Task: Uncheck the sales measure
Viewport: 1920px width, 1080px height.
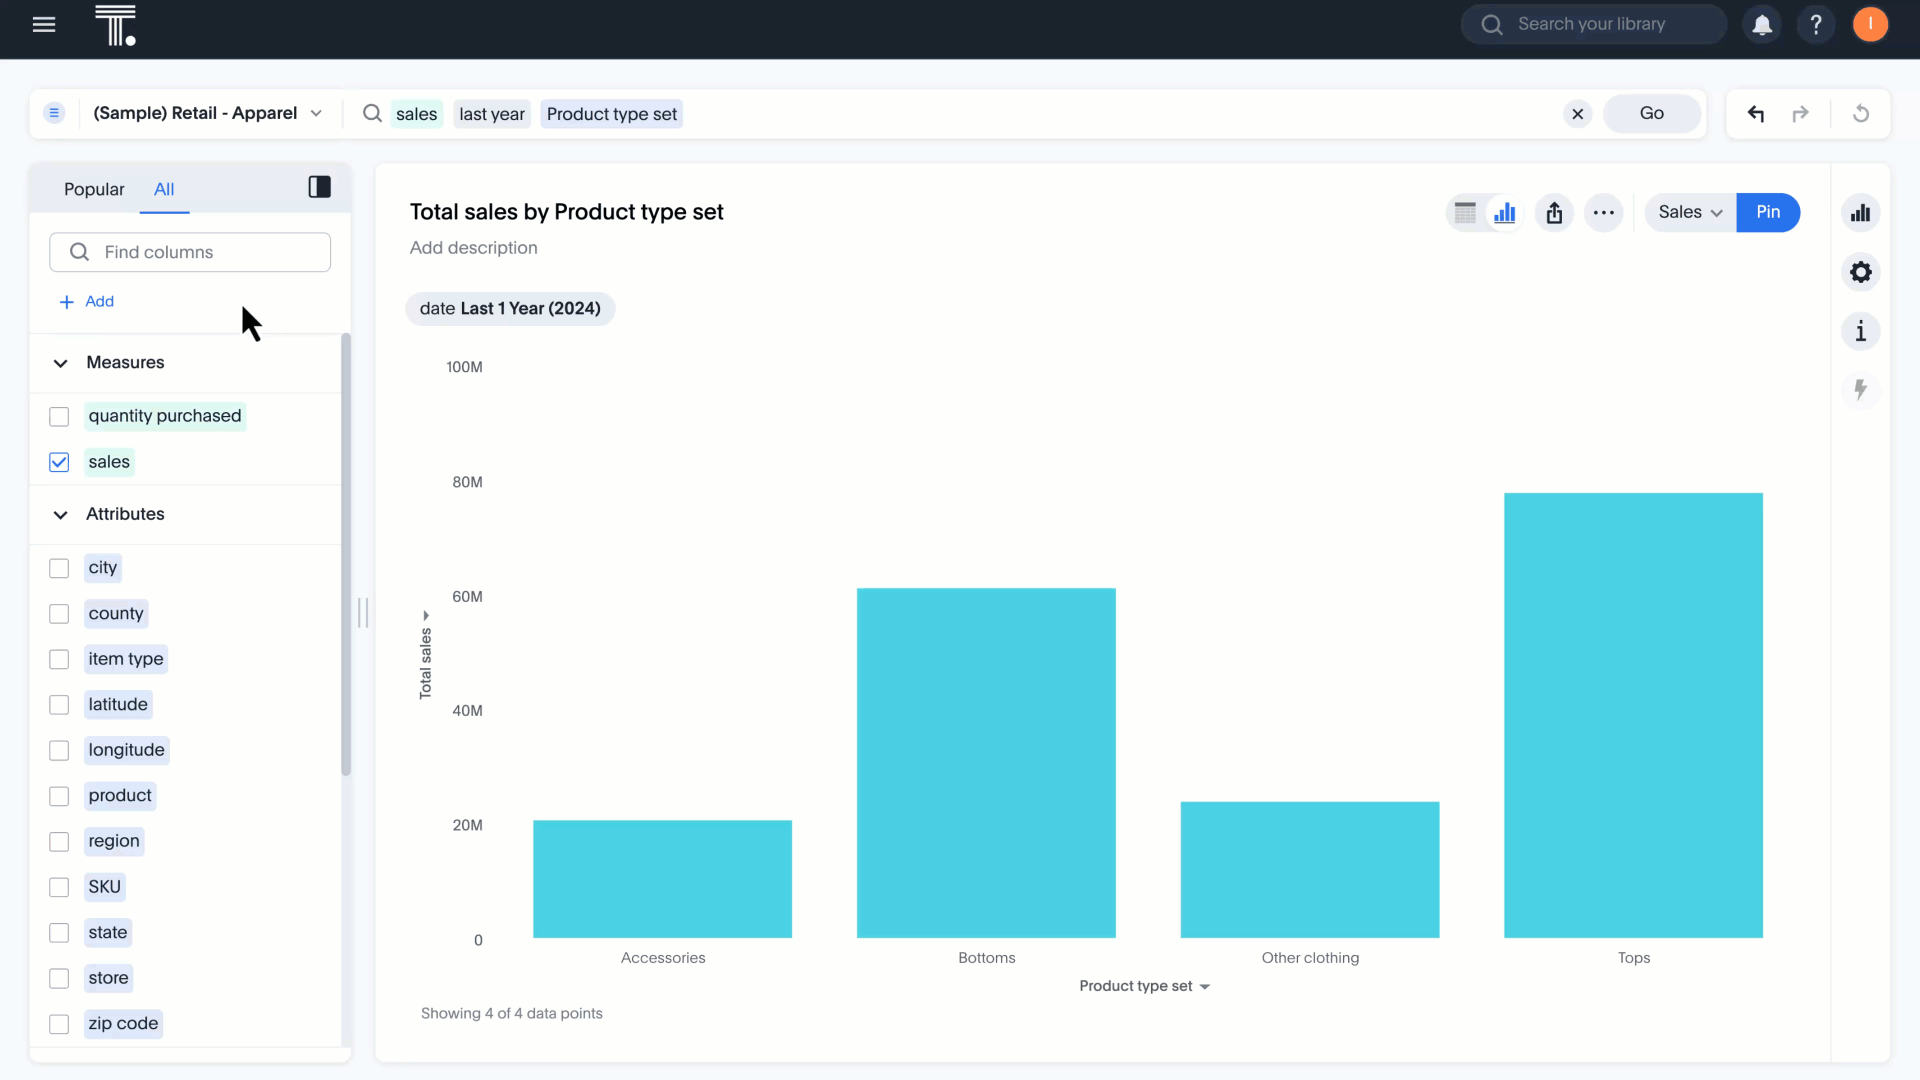Action: point(59,462)
